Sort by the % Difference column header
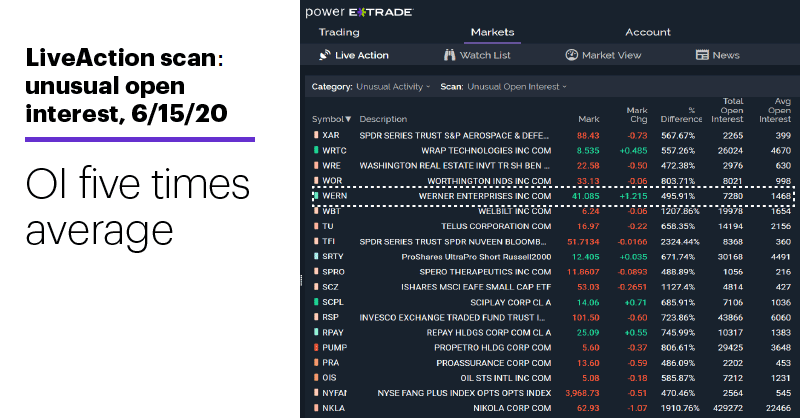This screenshot has height=418, width=800. 681,114
